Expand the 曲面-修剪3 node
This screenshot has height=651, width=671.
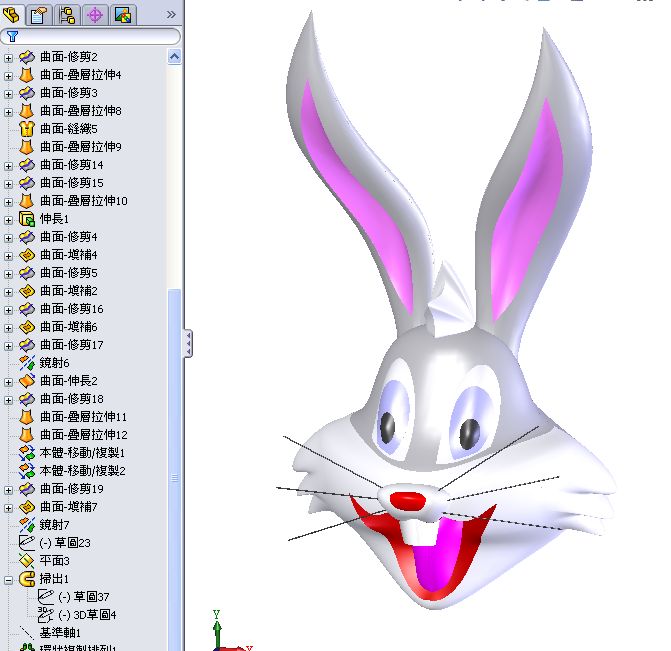point(8,94)
